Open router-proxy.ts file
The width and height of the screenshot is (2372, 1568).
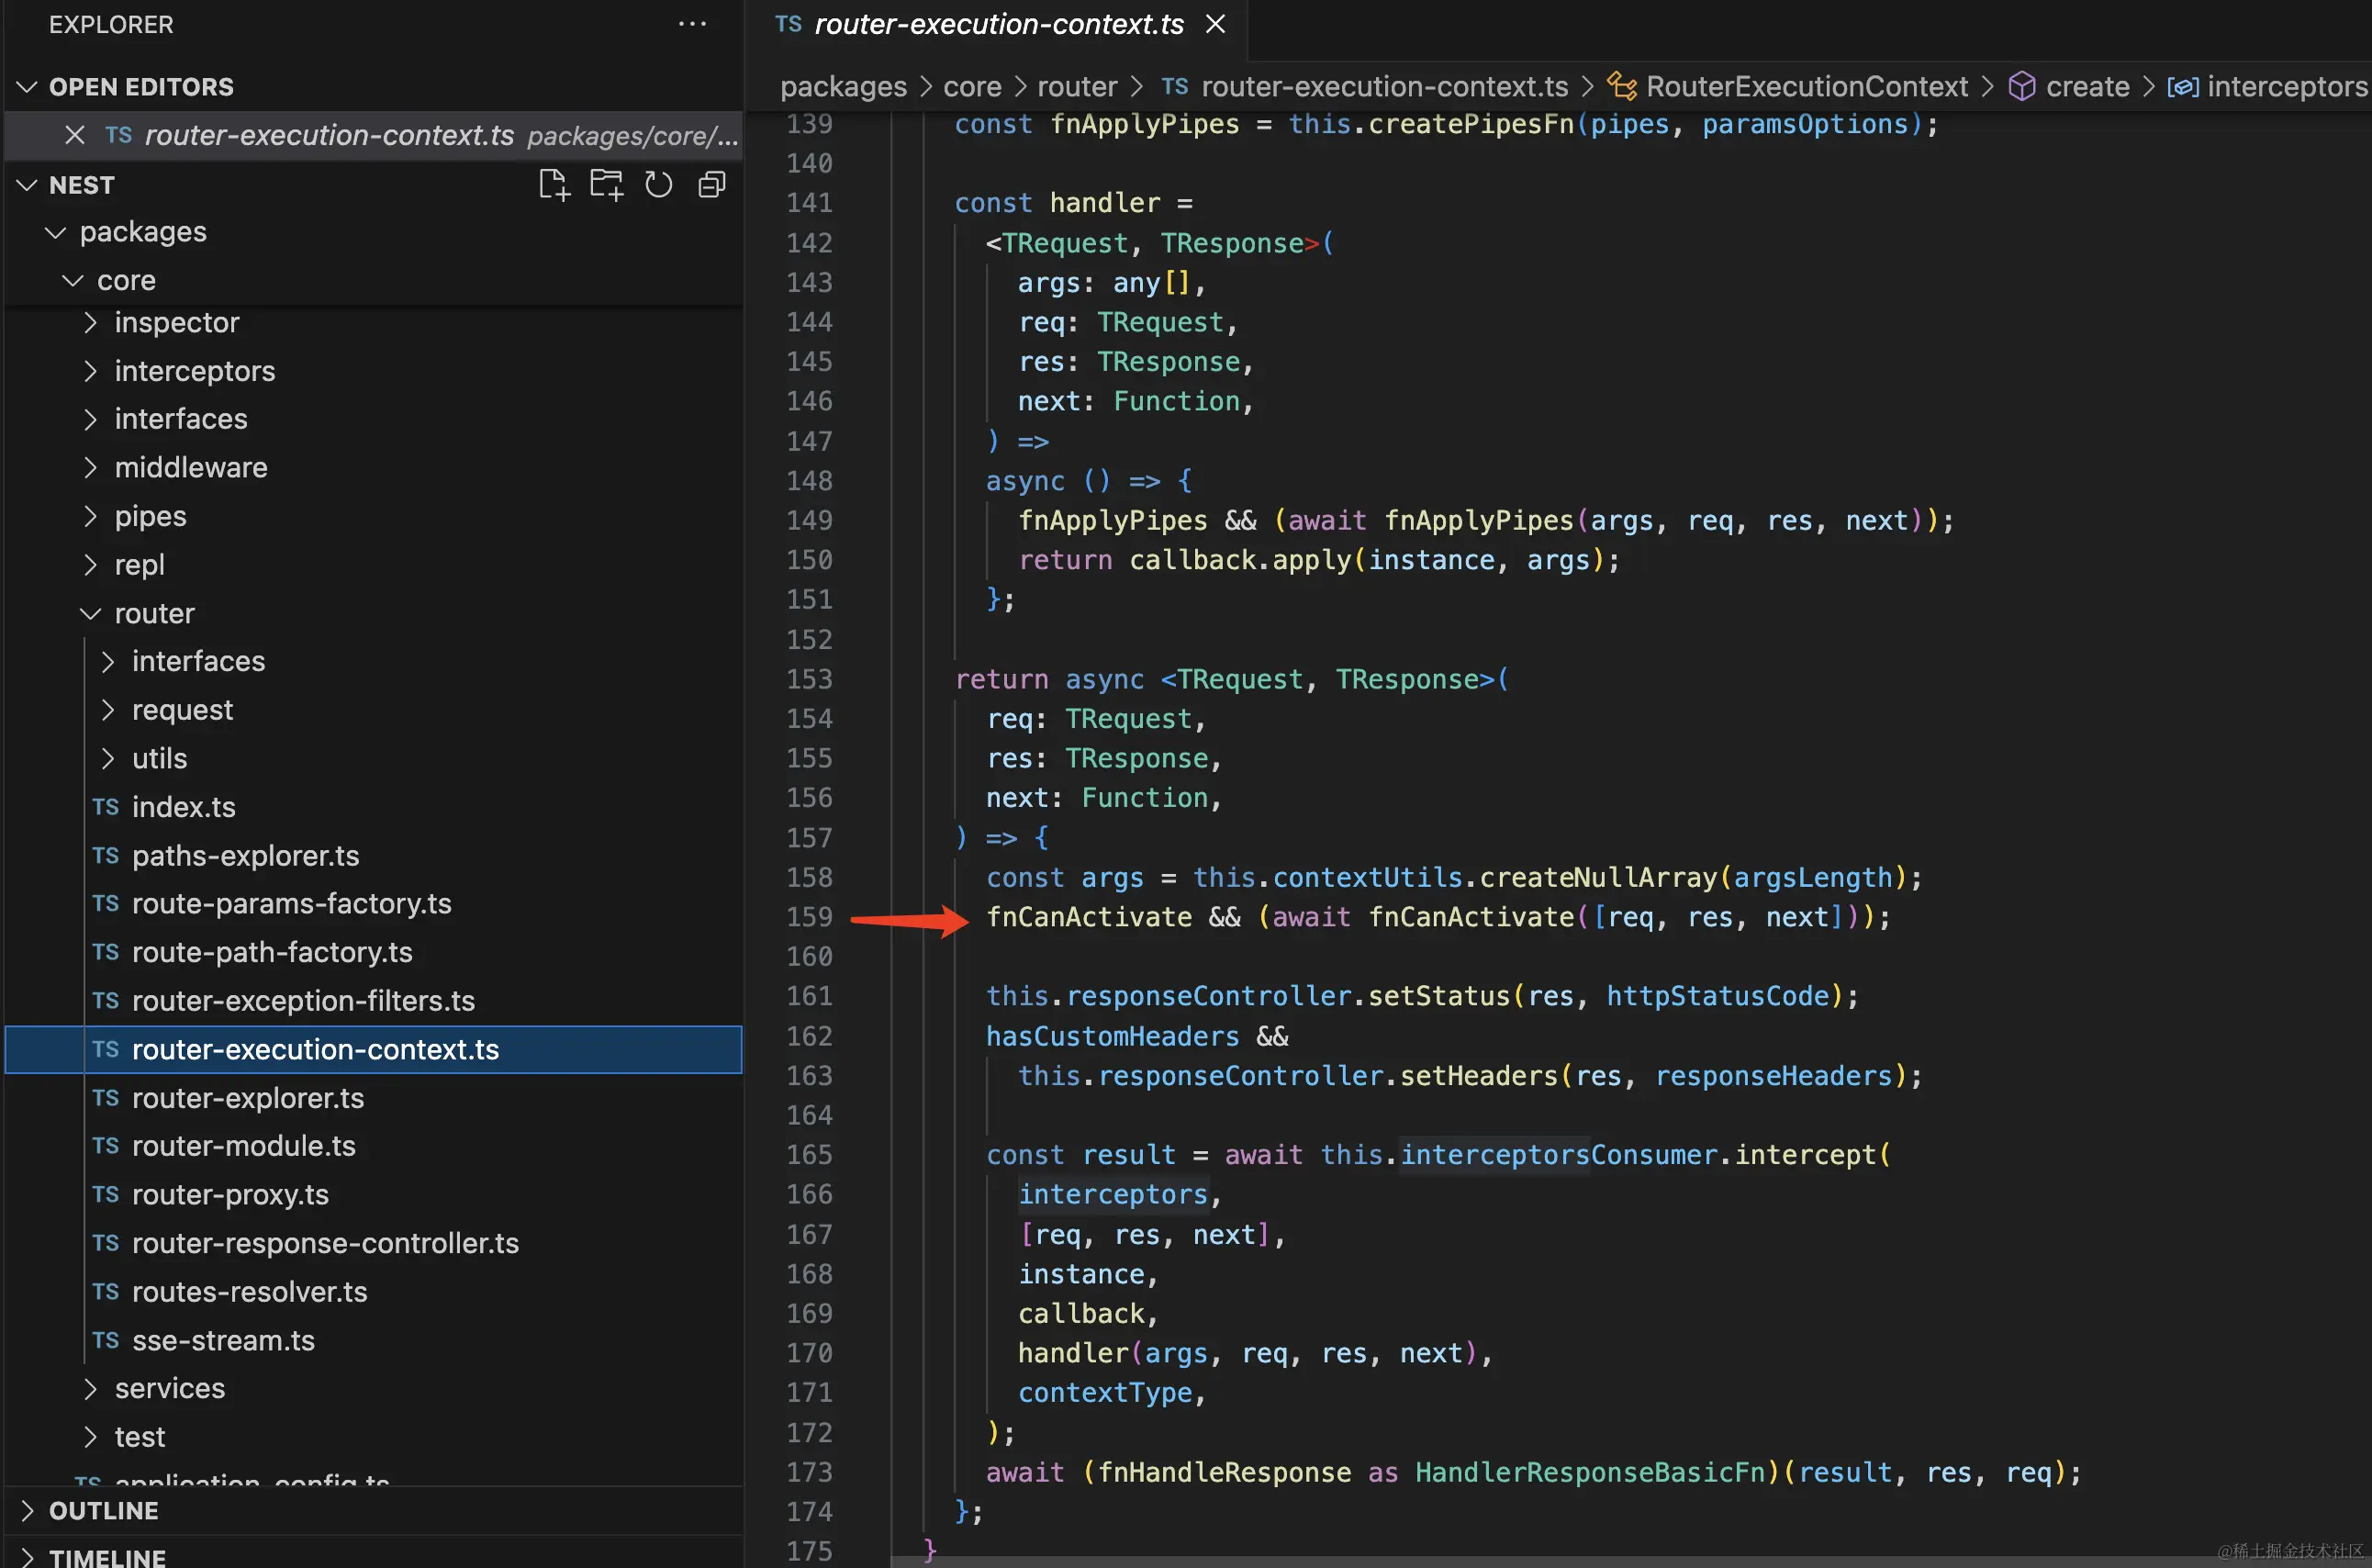pyautogui.click(x=230, y=1195)
